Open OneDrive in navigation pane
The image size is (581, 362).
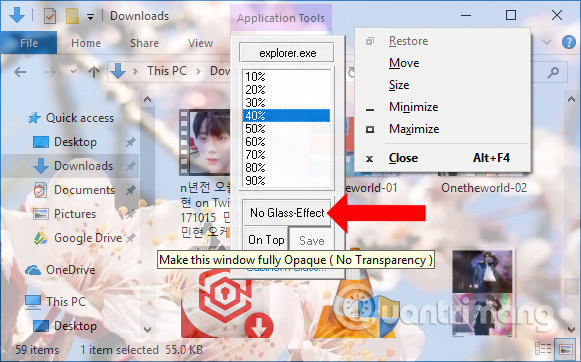click(x=60, y=270)
